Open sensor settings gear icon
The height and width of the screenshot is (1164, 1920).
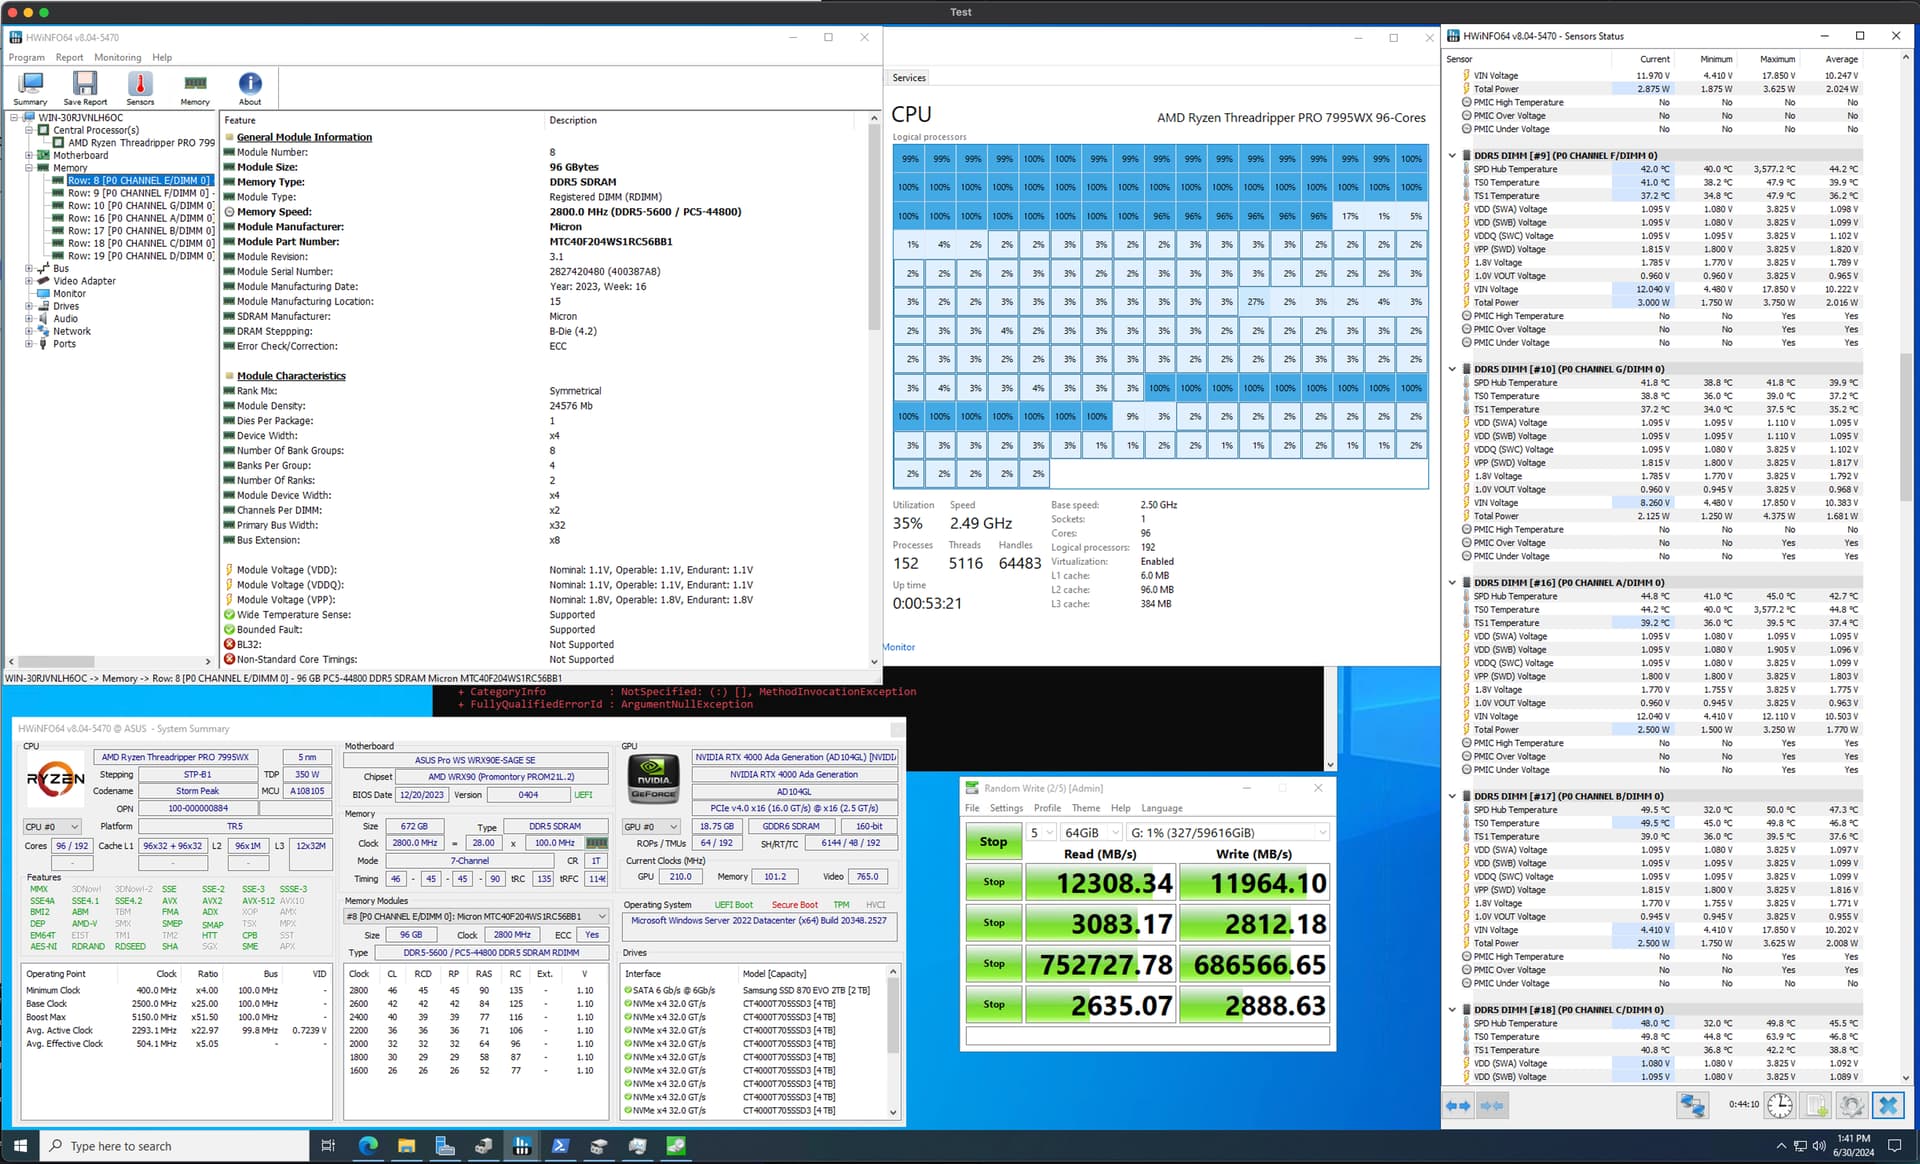[1851, 1105]
